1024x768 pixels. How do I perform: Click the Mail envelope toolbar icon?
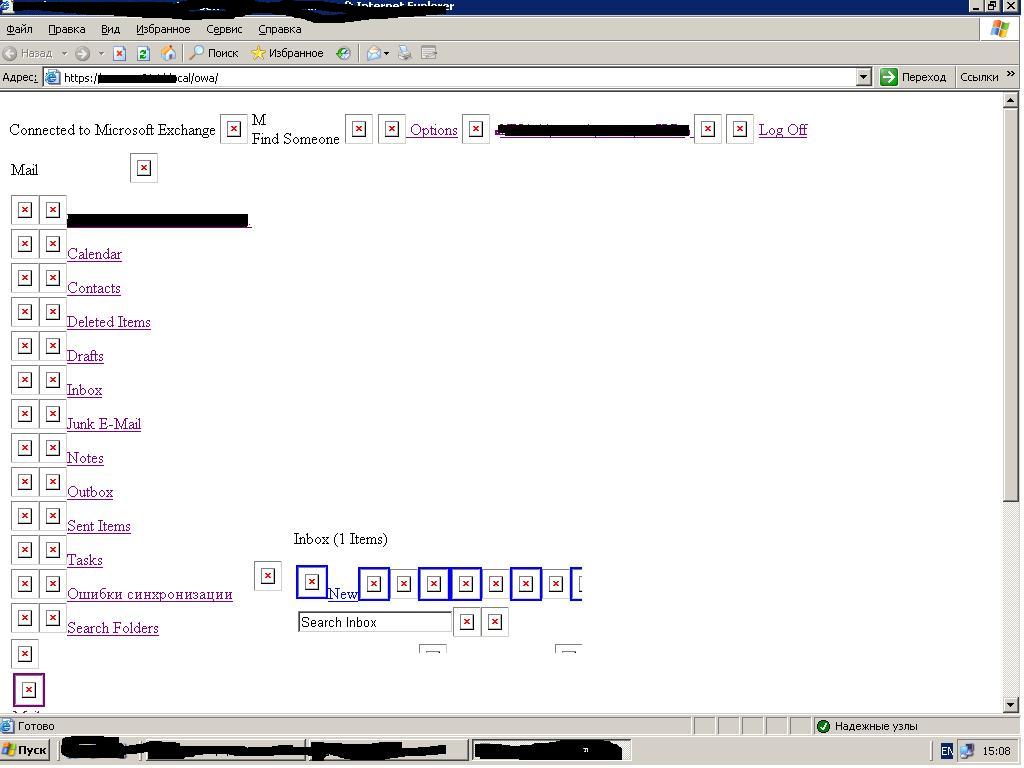click(374, 54)
